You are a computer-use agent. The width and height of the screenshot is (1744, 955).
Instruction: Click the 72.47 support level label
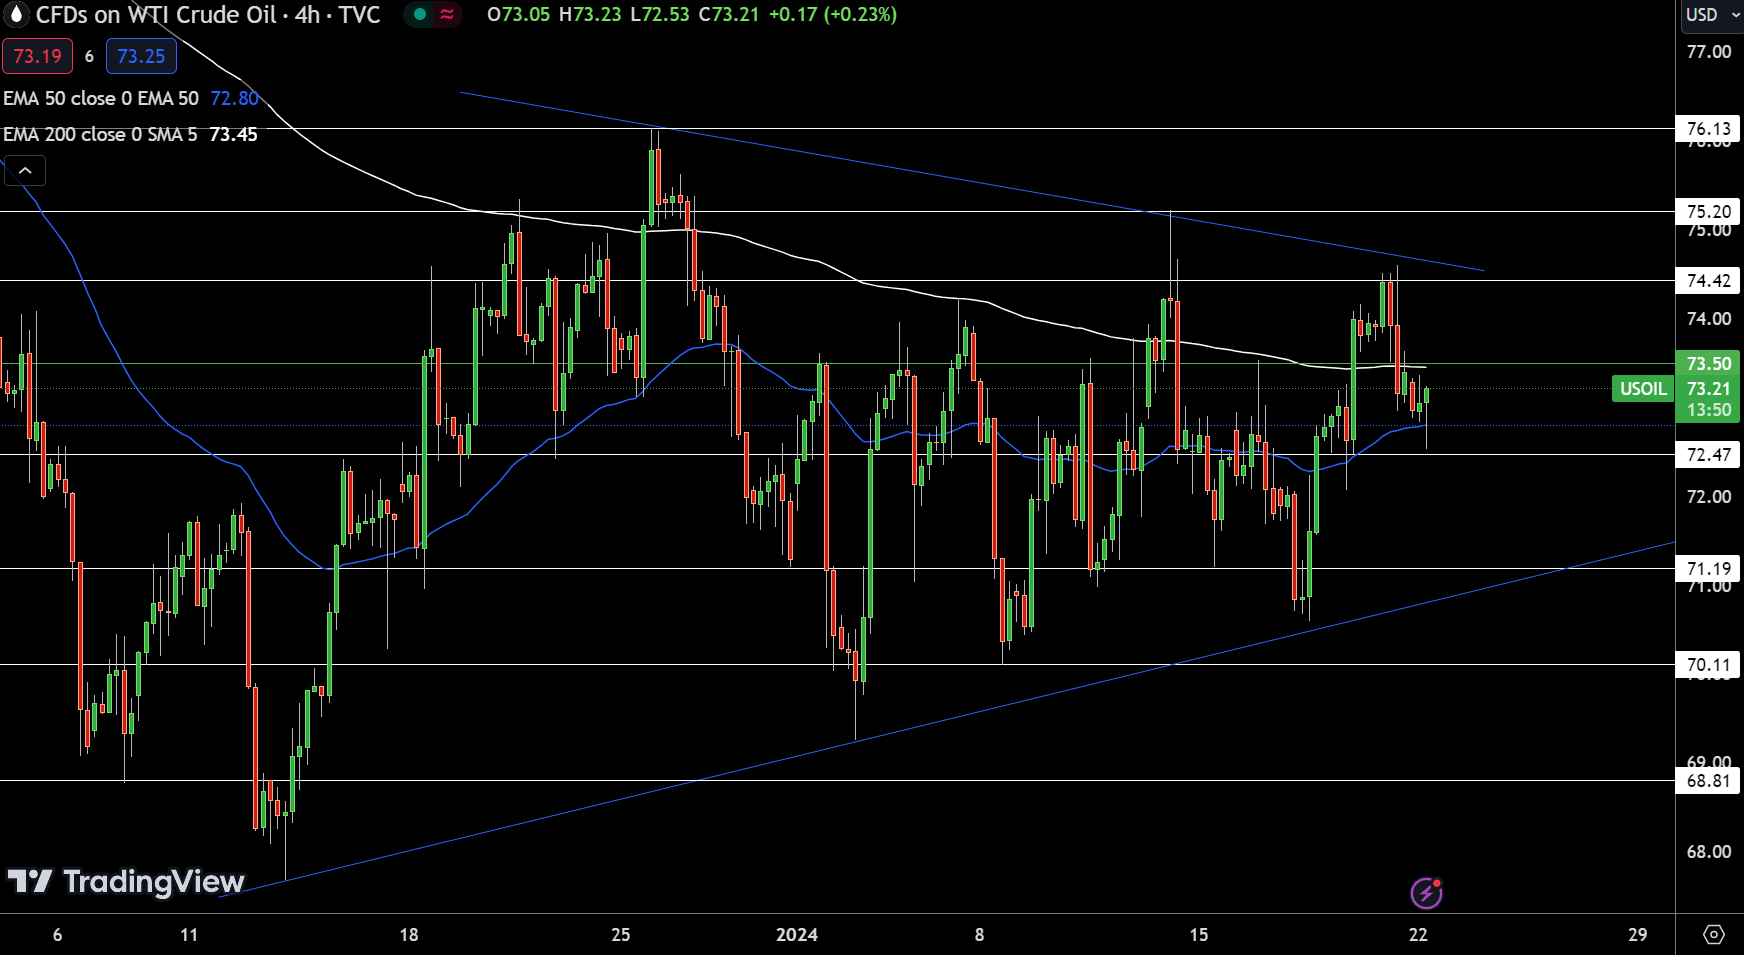pos(1708,454)
